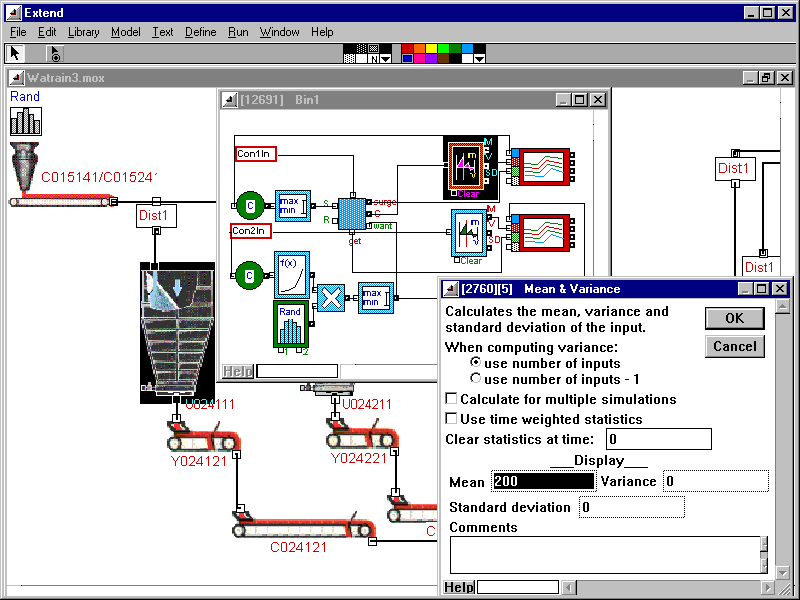Click Help in the Bin1 window
Image resolution: width=800 pixels, height=600 pixels.
[238, 371]
